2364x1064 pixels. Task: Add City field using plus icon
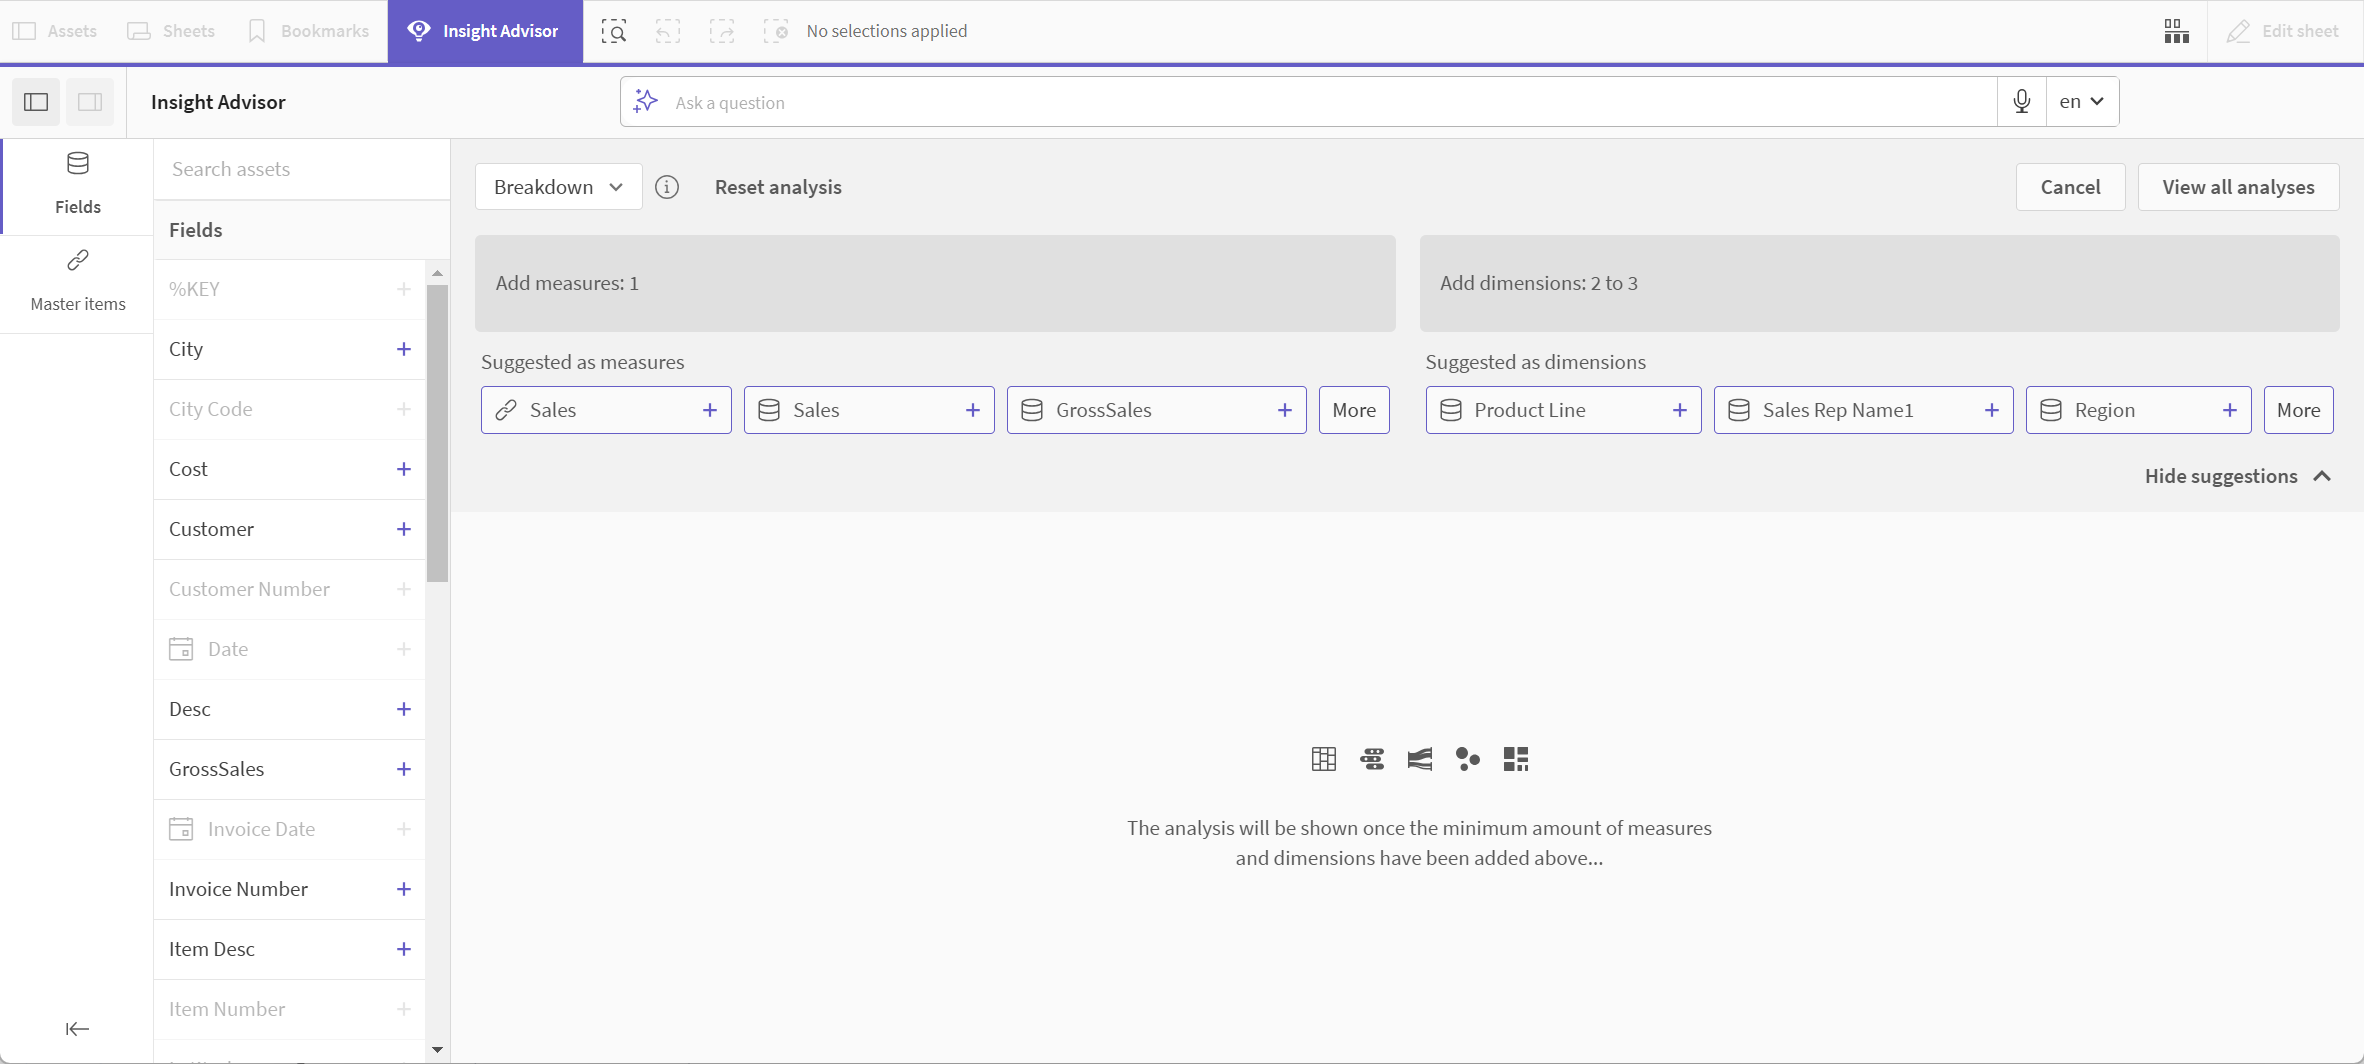(404, 349)
